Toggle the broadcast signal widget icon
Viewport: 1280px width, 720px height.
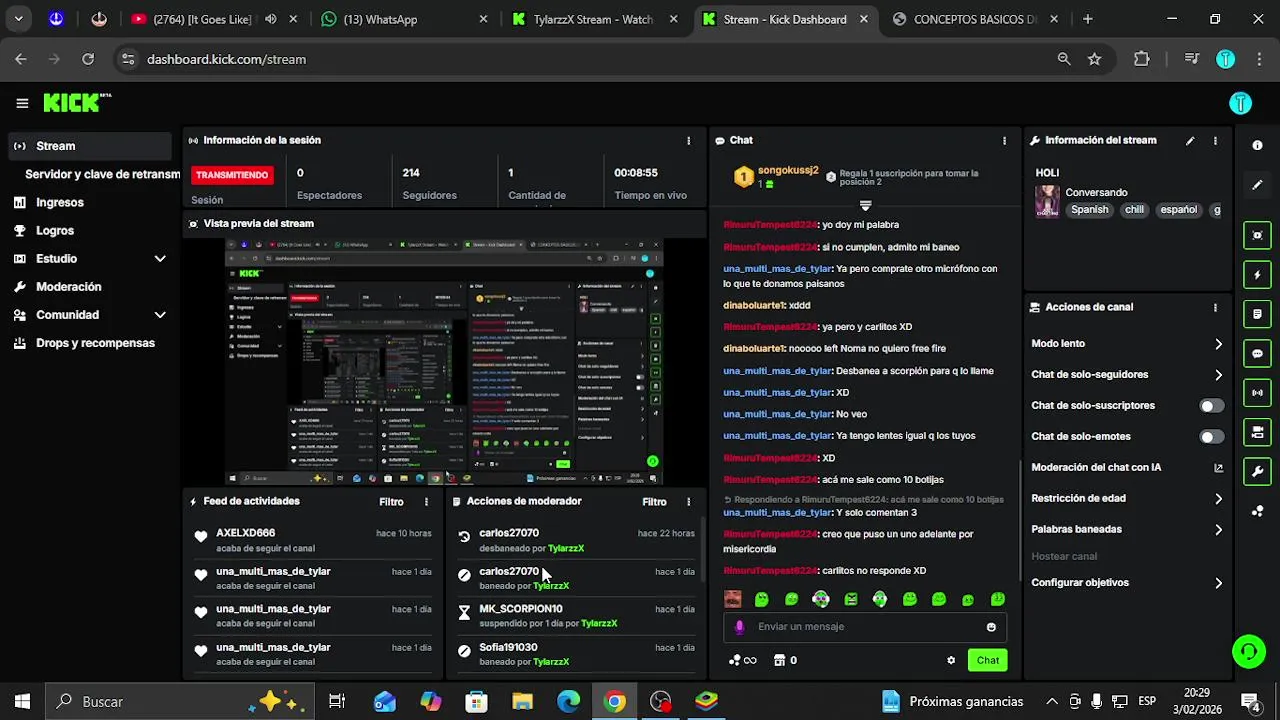click(x=1257, y=392)
